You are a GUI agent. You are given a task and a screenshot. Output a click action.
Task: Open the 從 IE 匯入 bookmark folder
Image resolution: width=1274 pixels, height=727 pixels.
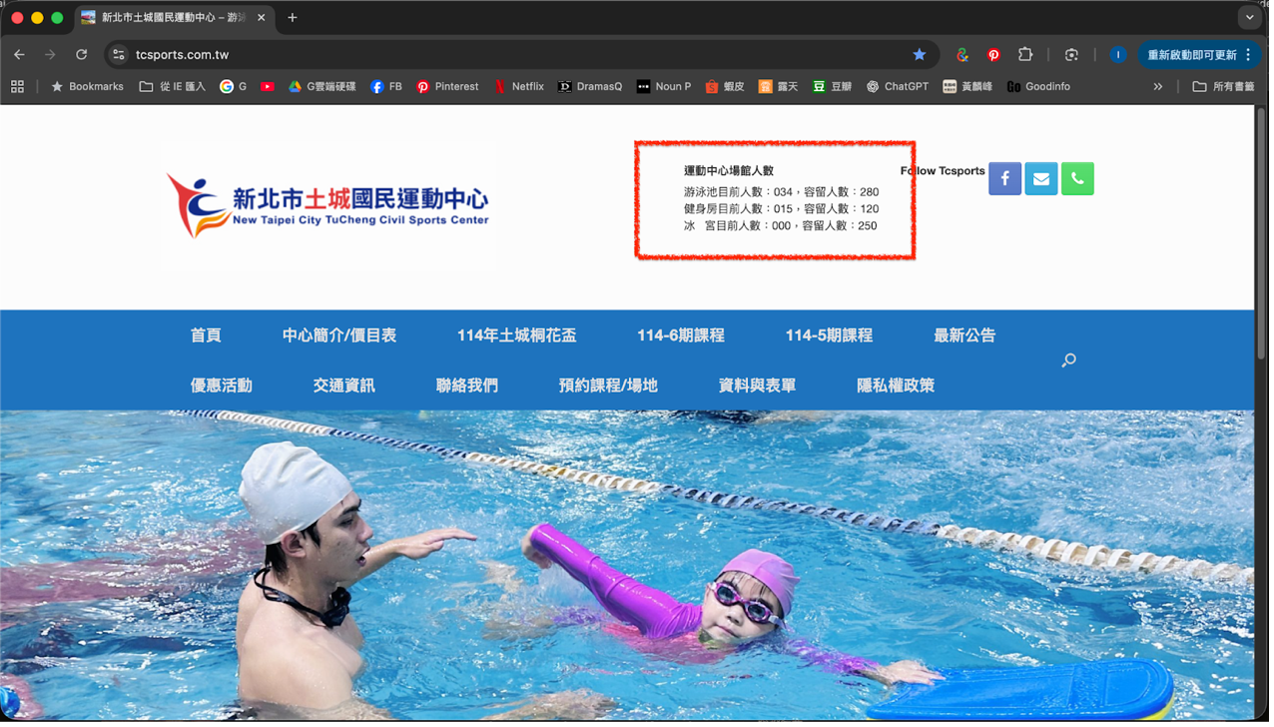click(x=172, y=87)
